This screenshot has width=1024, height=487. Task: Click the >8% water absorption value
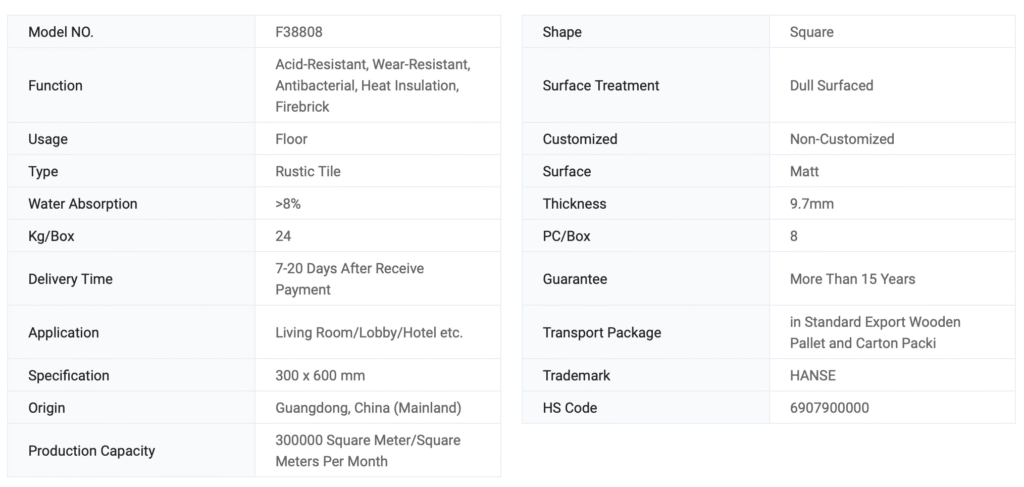point(288,204)
